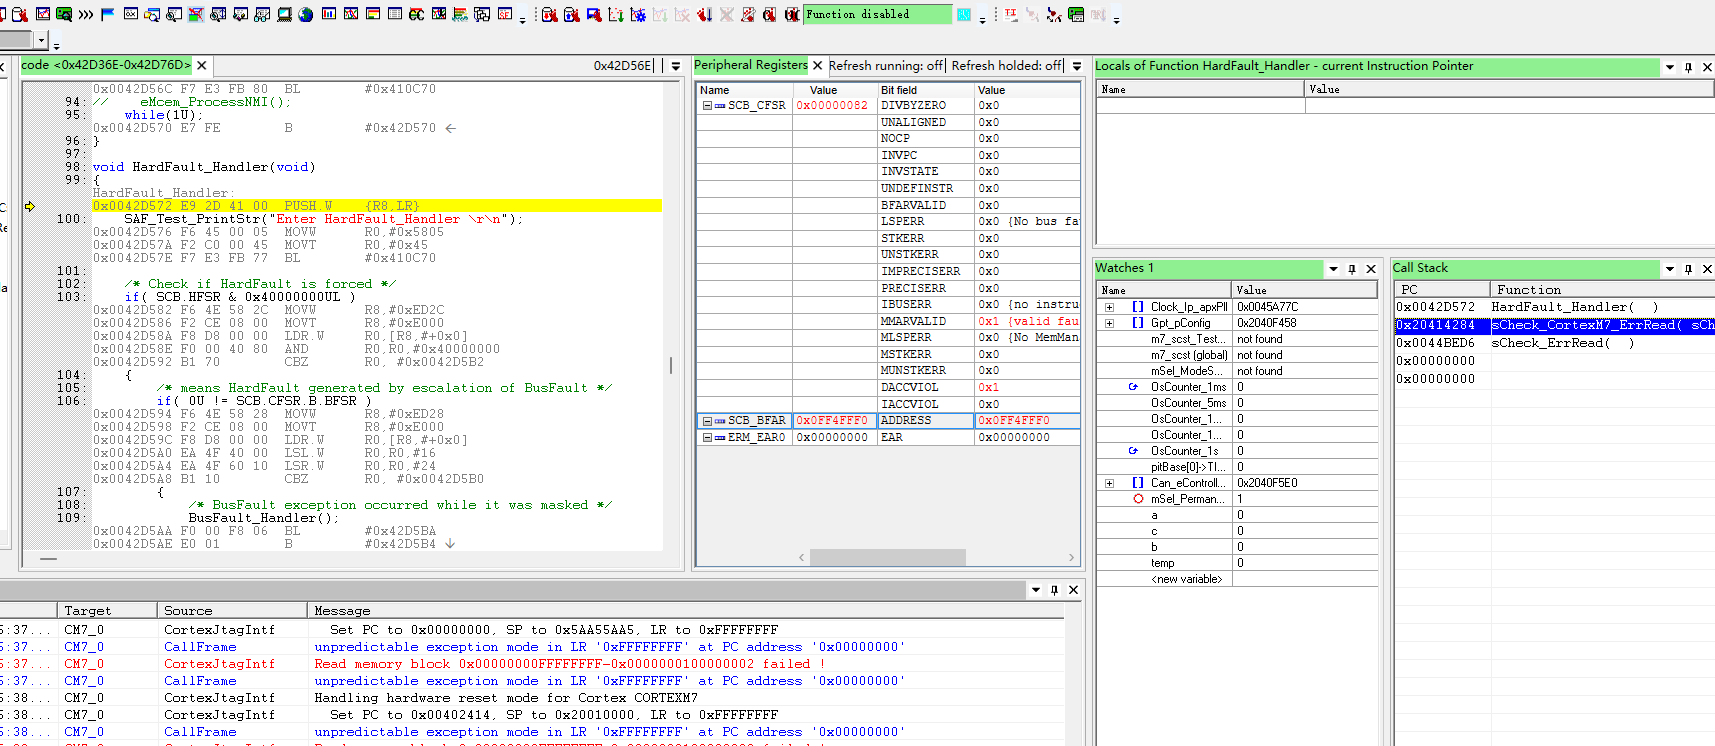Toggle 'Refresh running: off' option

click(x=886, y=66)
